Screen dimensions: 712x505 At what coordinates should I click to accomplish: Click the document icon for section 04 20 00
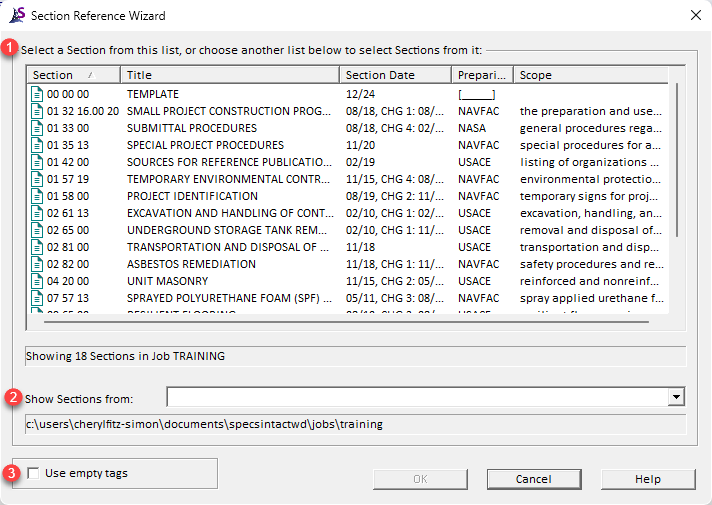(37, 281)
